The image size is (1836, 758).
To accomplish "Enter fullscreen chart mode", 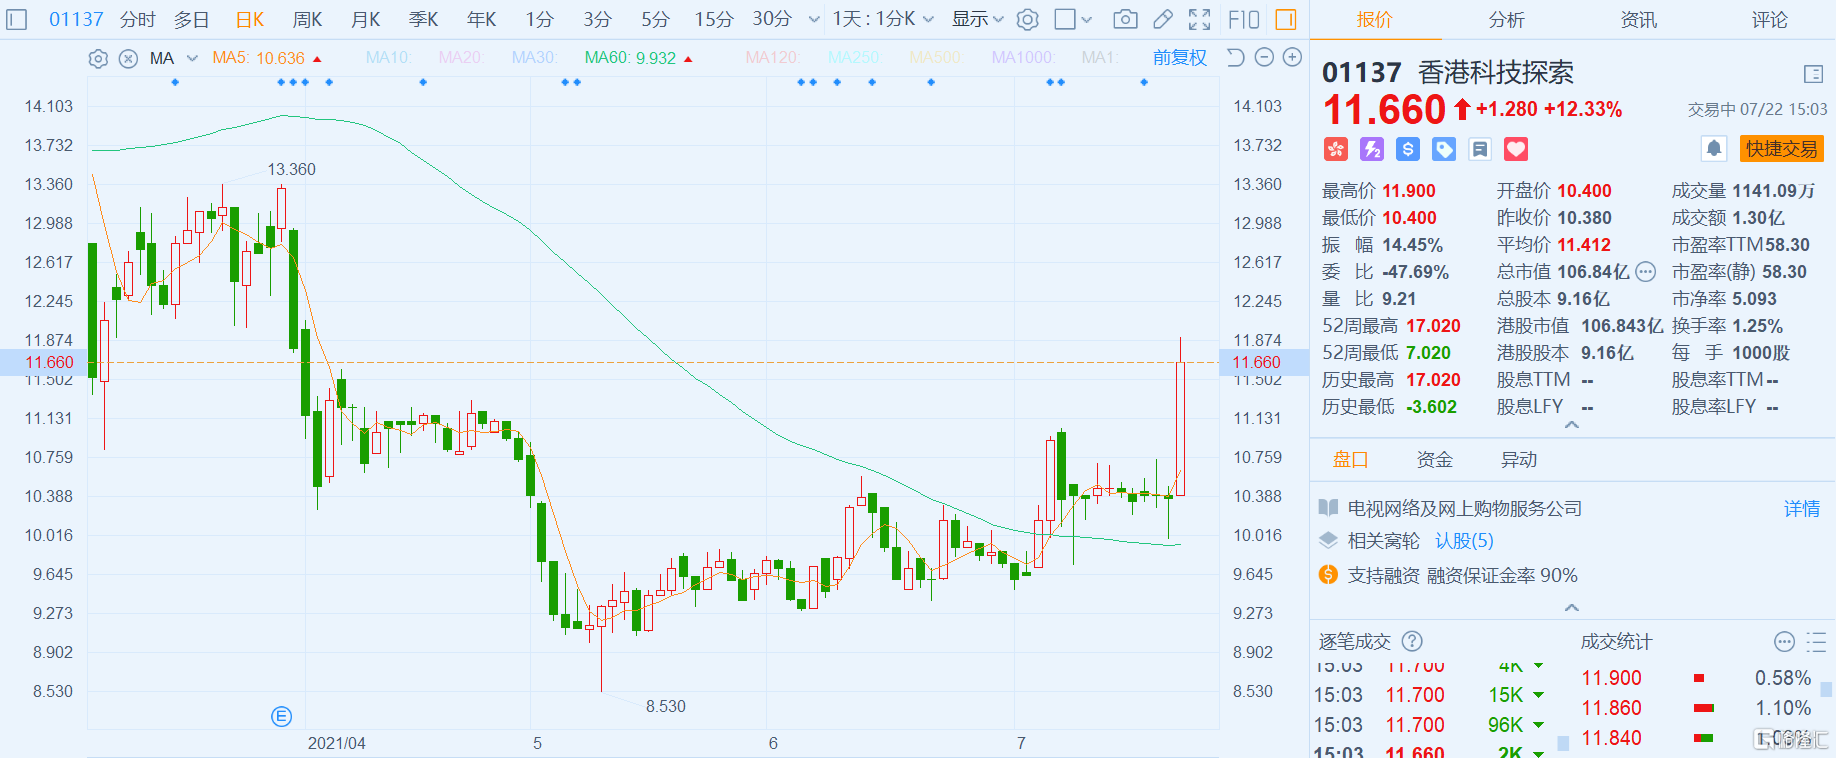I will (x=1199, y=19).
